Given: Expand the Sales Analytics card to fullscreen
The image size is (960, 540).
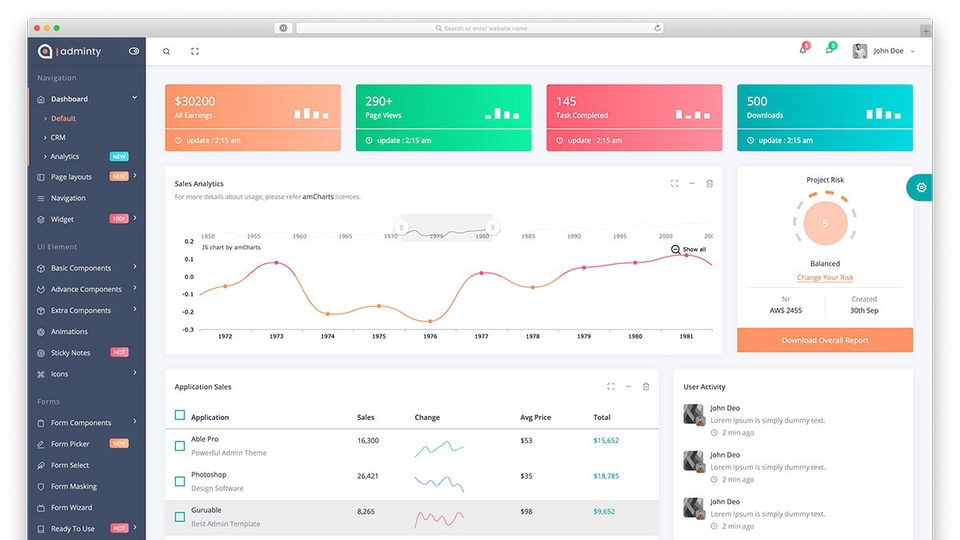Looking at the screenshot, I should pyautogui.click(x=674, y=183).
